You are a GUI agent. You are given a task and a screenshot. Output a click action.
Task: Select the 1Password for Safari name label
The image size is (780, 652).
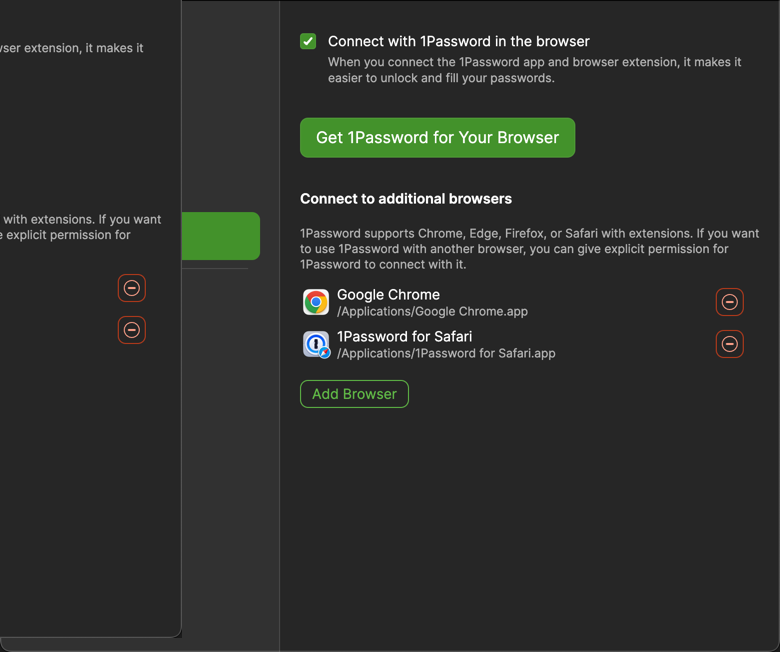click(x=404, y=337)
